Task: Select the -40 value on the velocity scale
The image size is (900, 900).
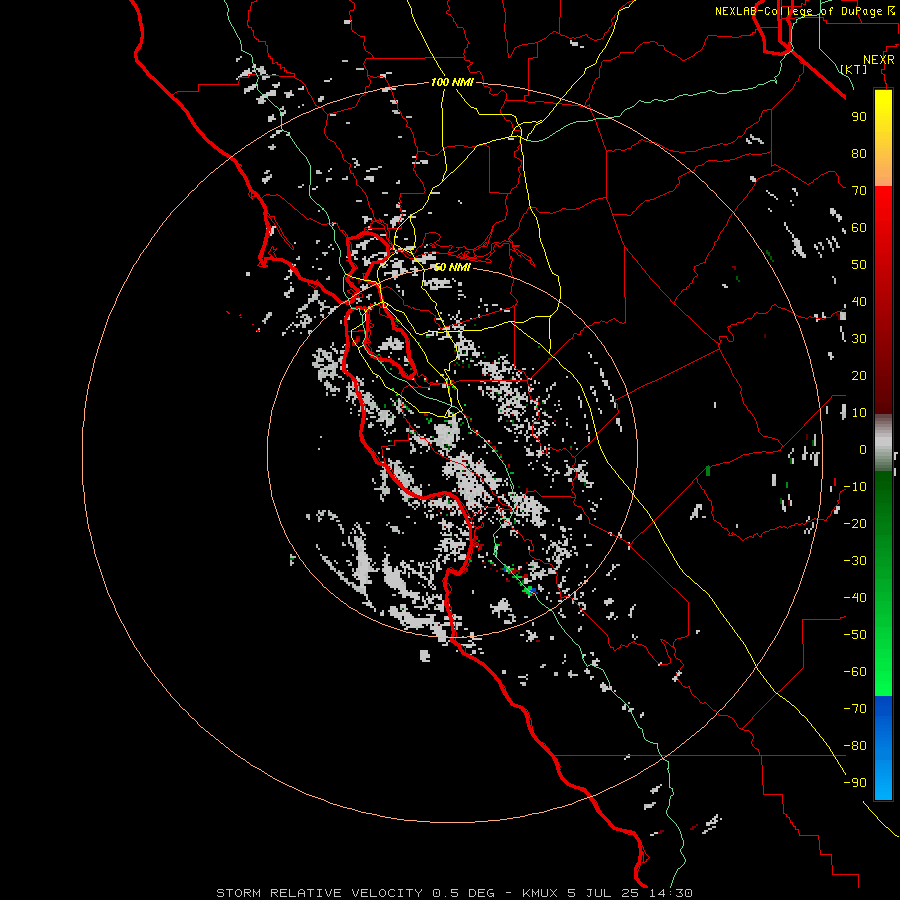Action: pyautogui.click(x=855, y=598)
